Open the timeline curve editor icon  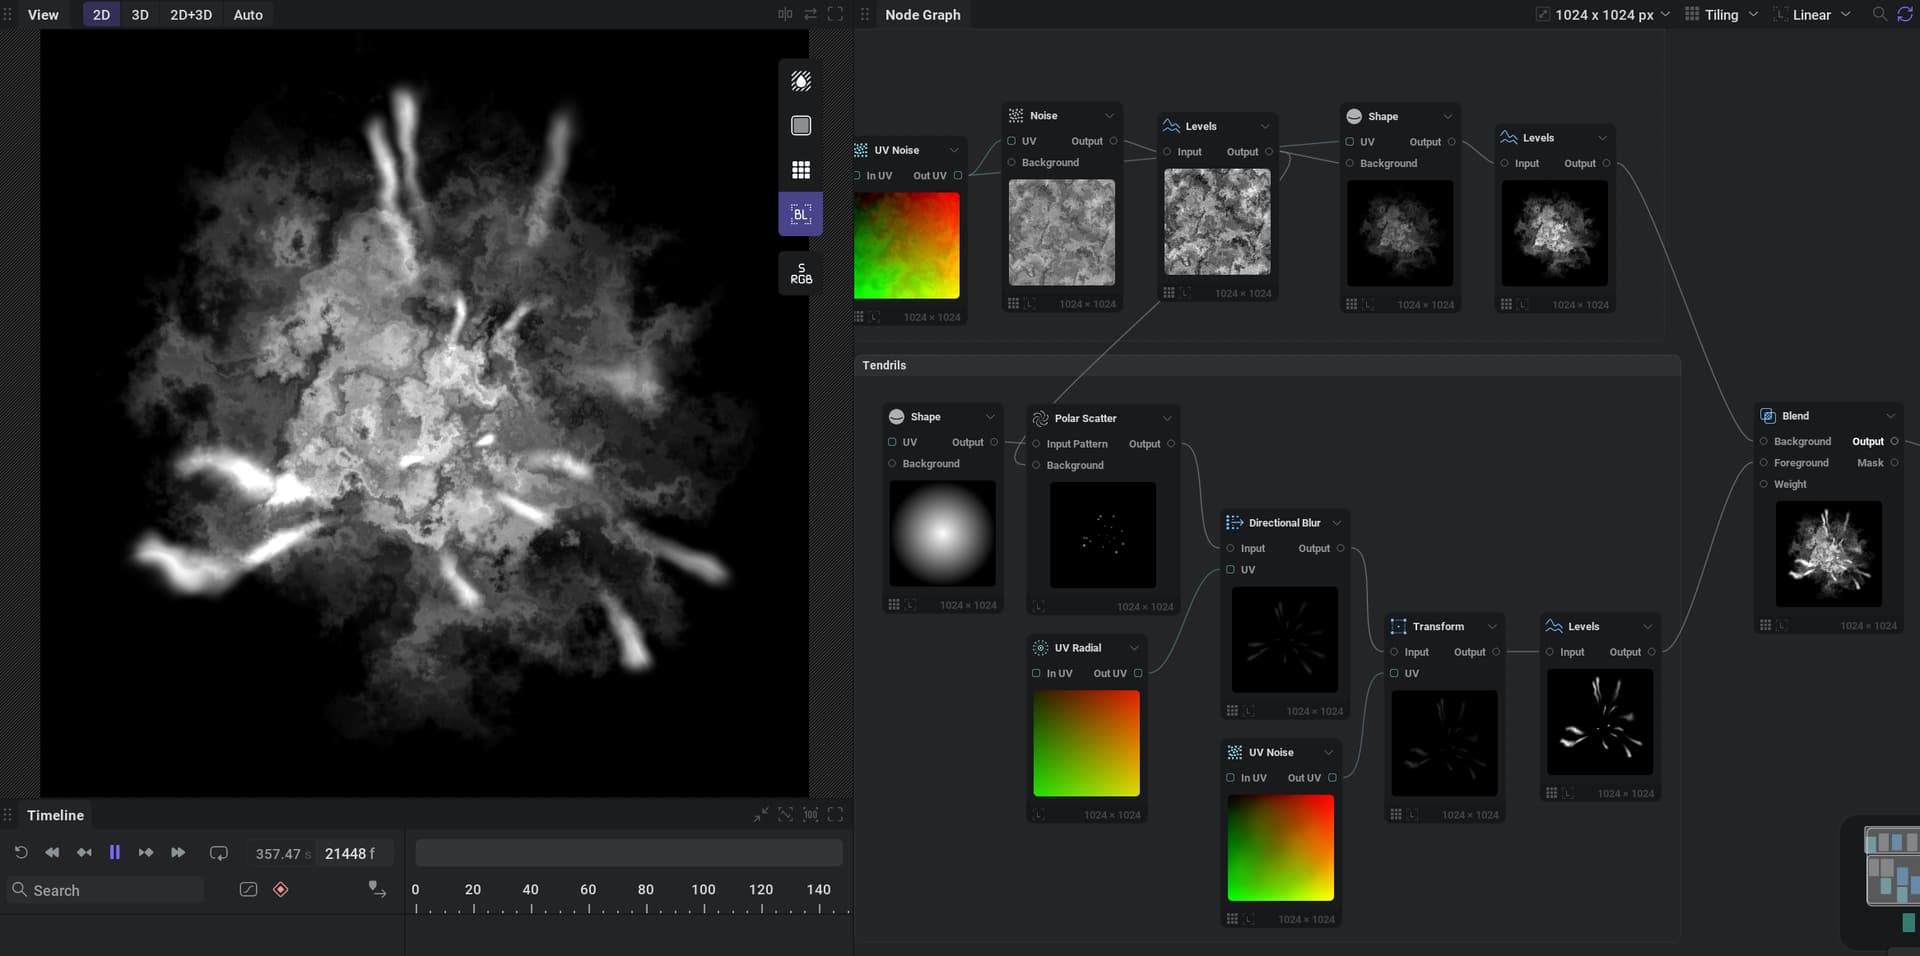click(x=249, y=889)
